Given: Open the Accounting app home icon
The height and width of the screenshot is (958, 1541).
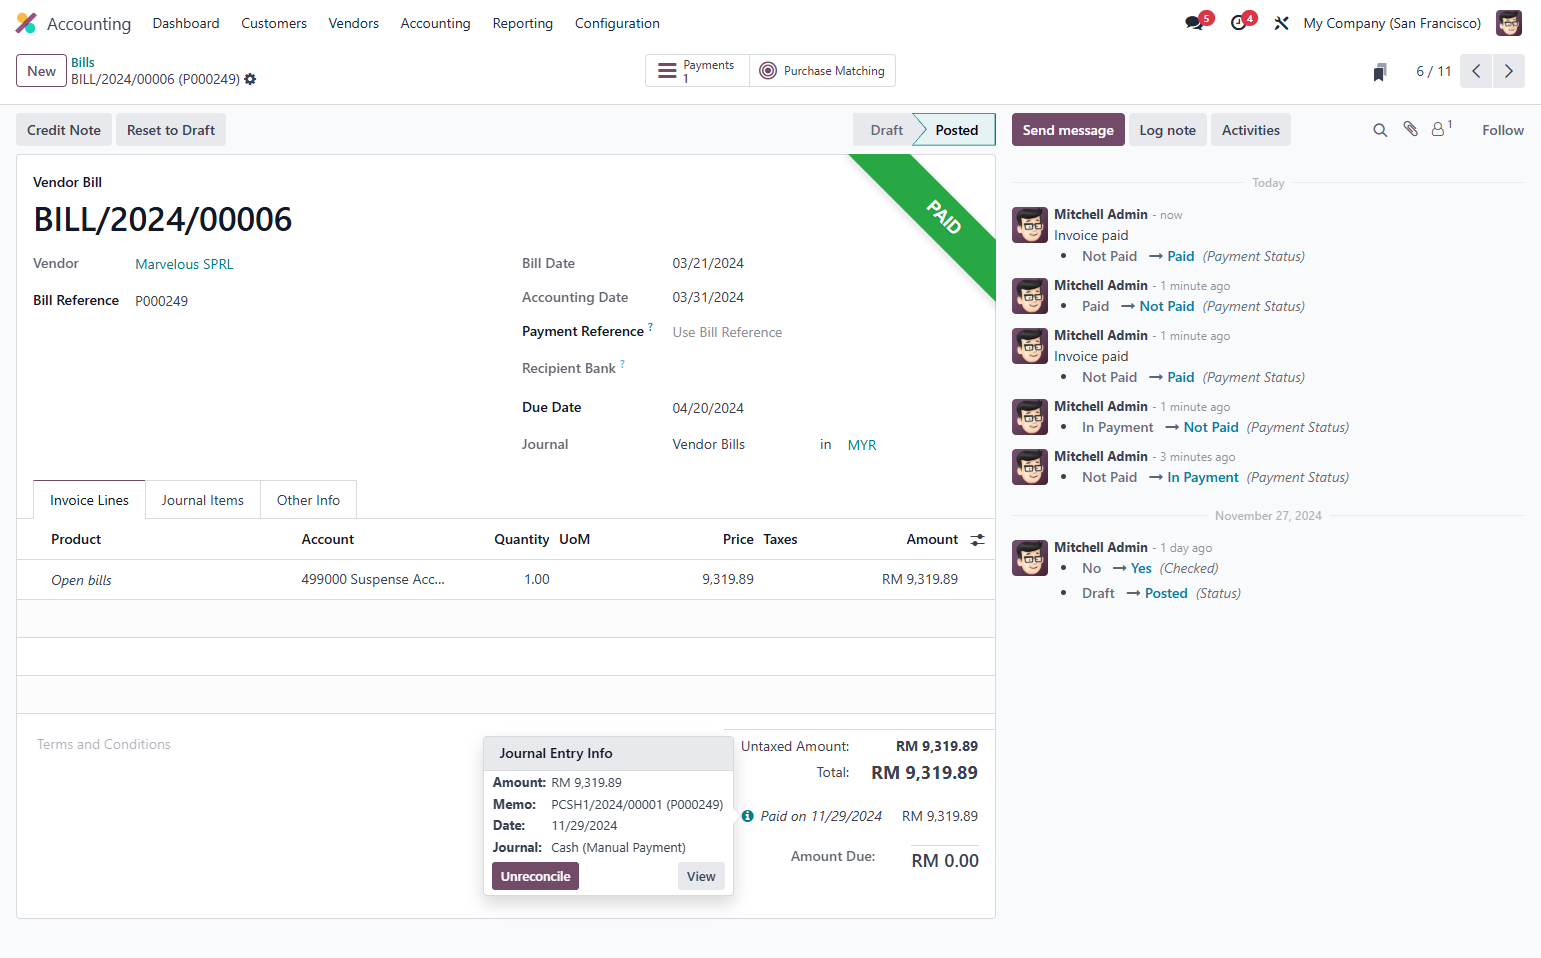Looking at the screenshot, I should coord(26,23).
